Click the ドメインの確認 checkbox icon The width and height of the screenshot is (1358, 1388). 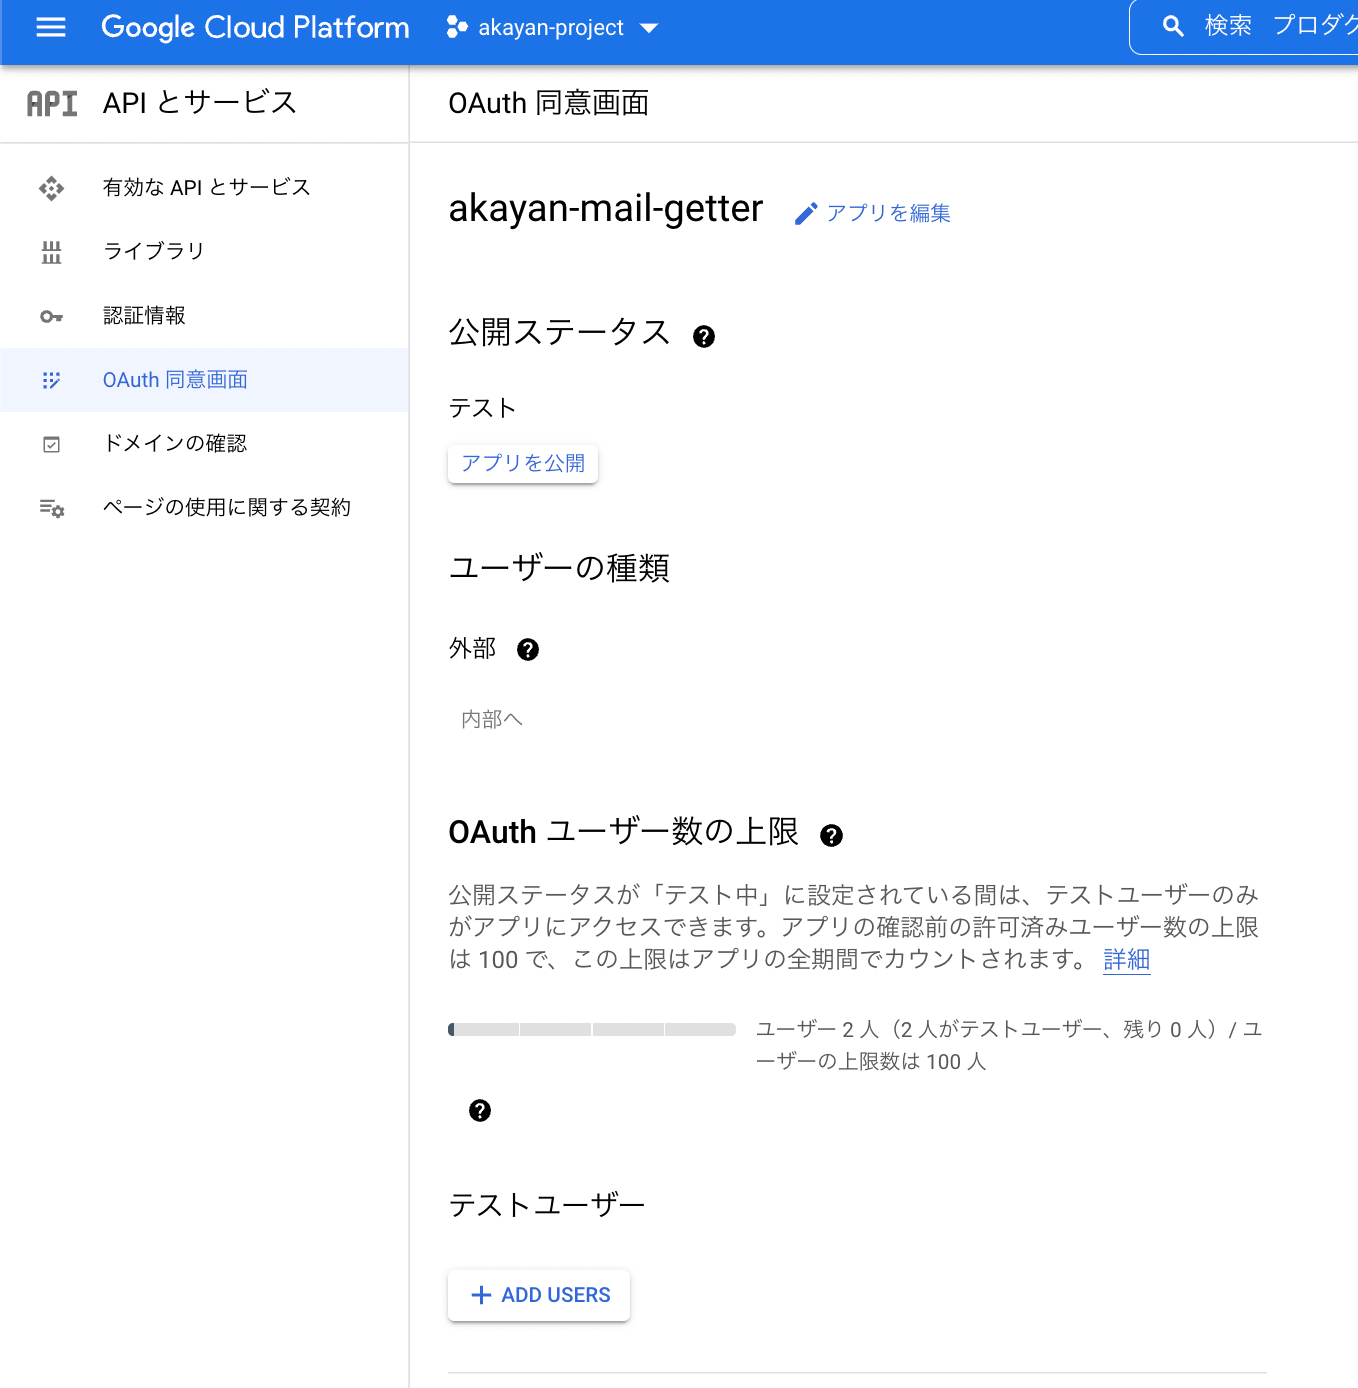(51, 444)
